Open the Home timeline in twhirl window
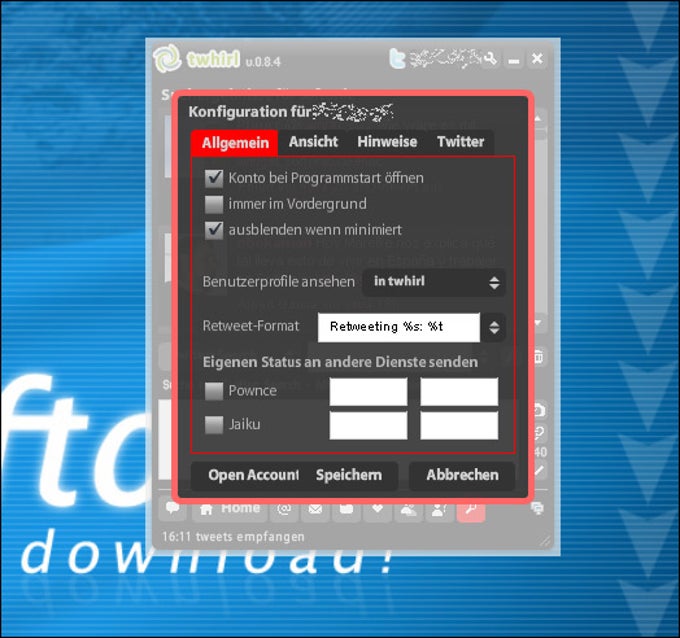Screen dimensions: 680x638 [x=230, y=508]
